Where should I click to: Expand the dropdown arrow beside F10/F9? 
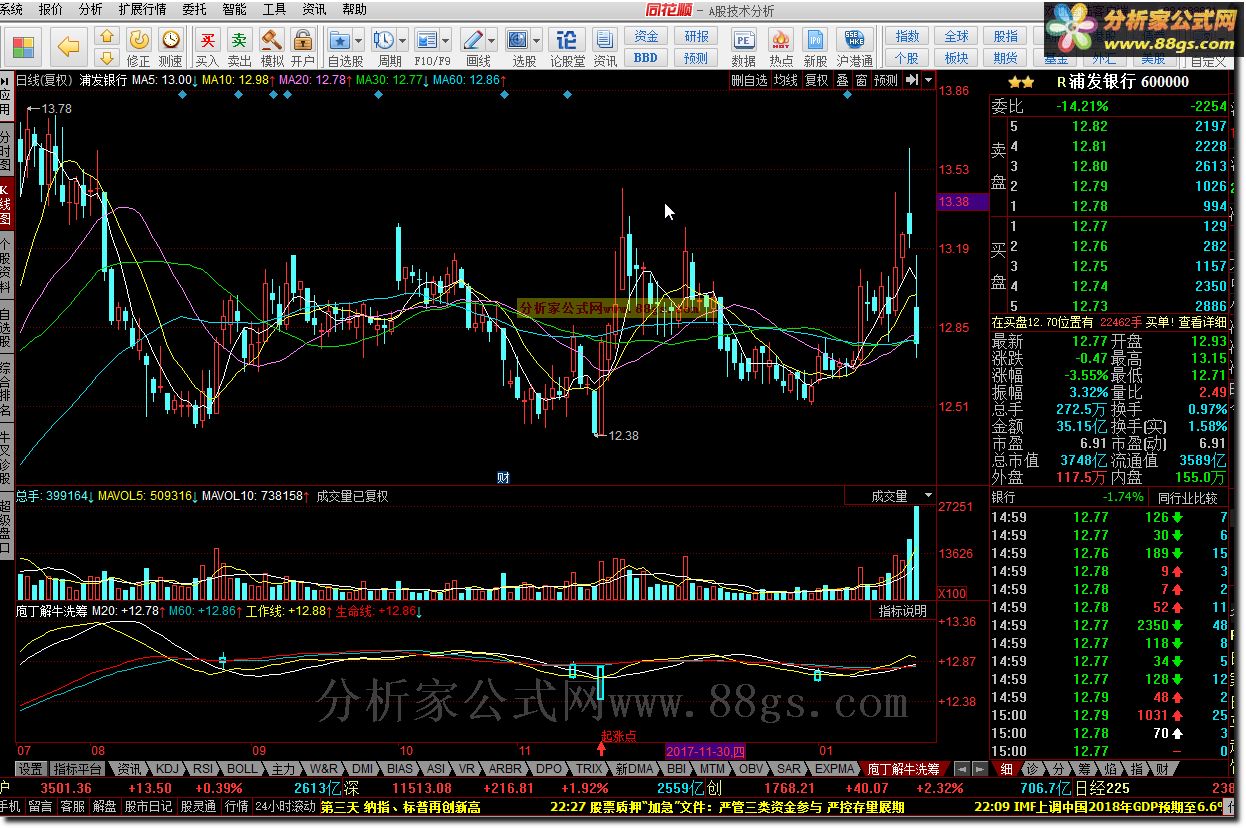pyautogui.click(x=447, y=40)
